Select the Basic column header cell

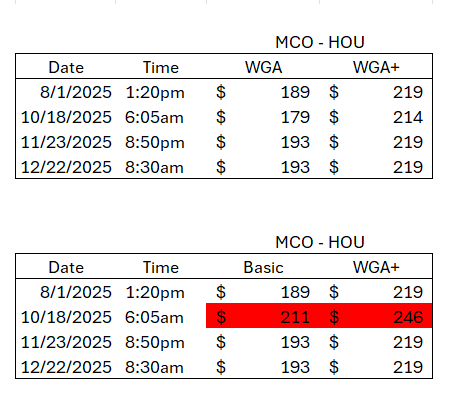pos(263,267)
